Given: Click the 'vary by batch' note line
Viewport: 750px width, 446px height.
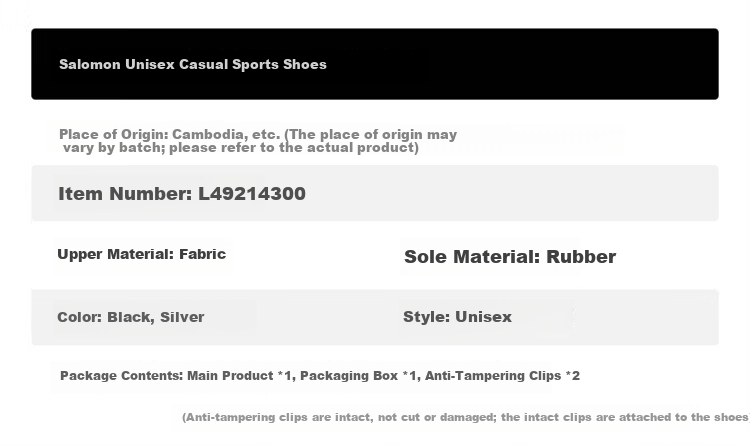Looking at the screenshot, I should point(241,147).
